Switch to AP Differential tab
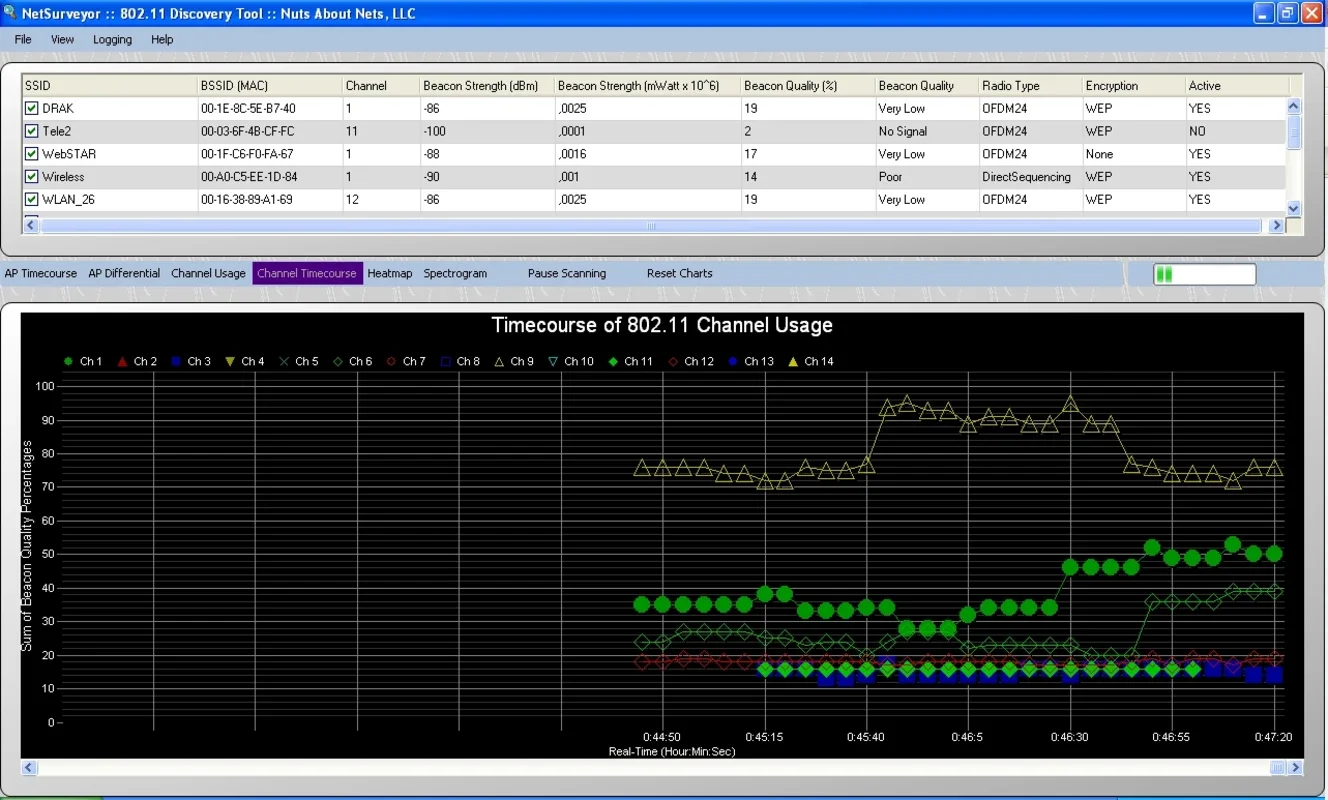Screen dimensions: 1328x800 (124, 273)
